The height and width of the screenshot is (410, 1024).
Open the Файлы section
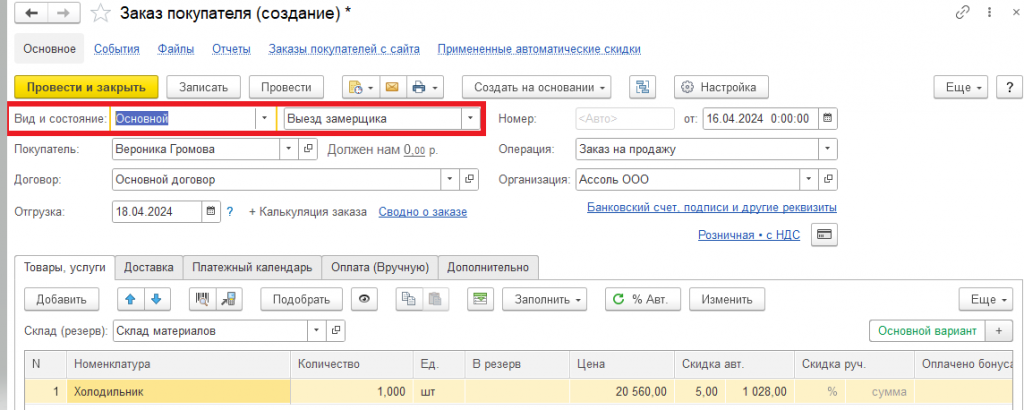tap(176, 49)
